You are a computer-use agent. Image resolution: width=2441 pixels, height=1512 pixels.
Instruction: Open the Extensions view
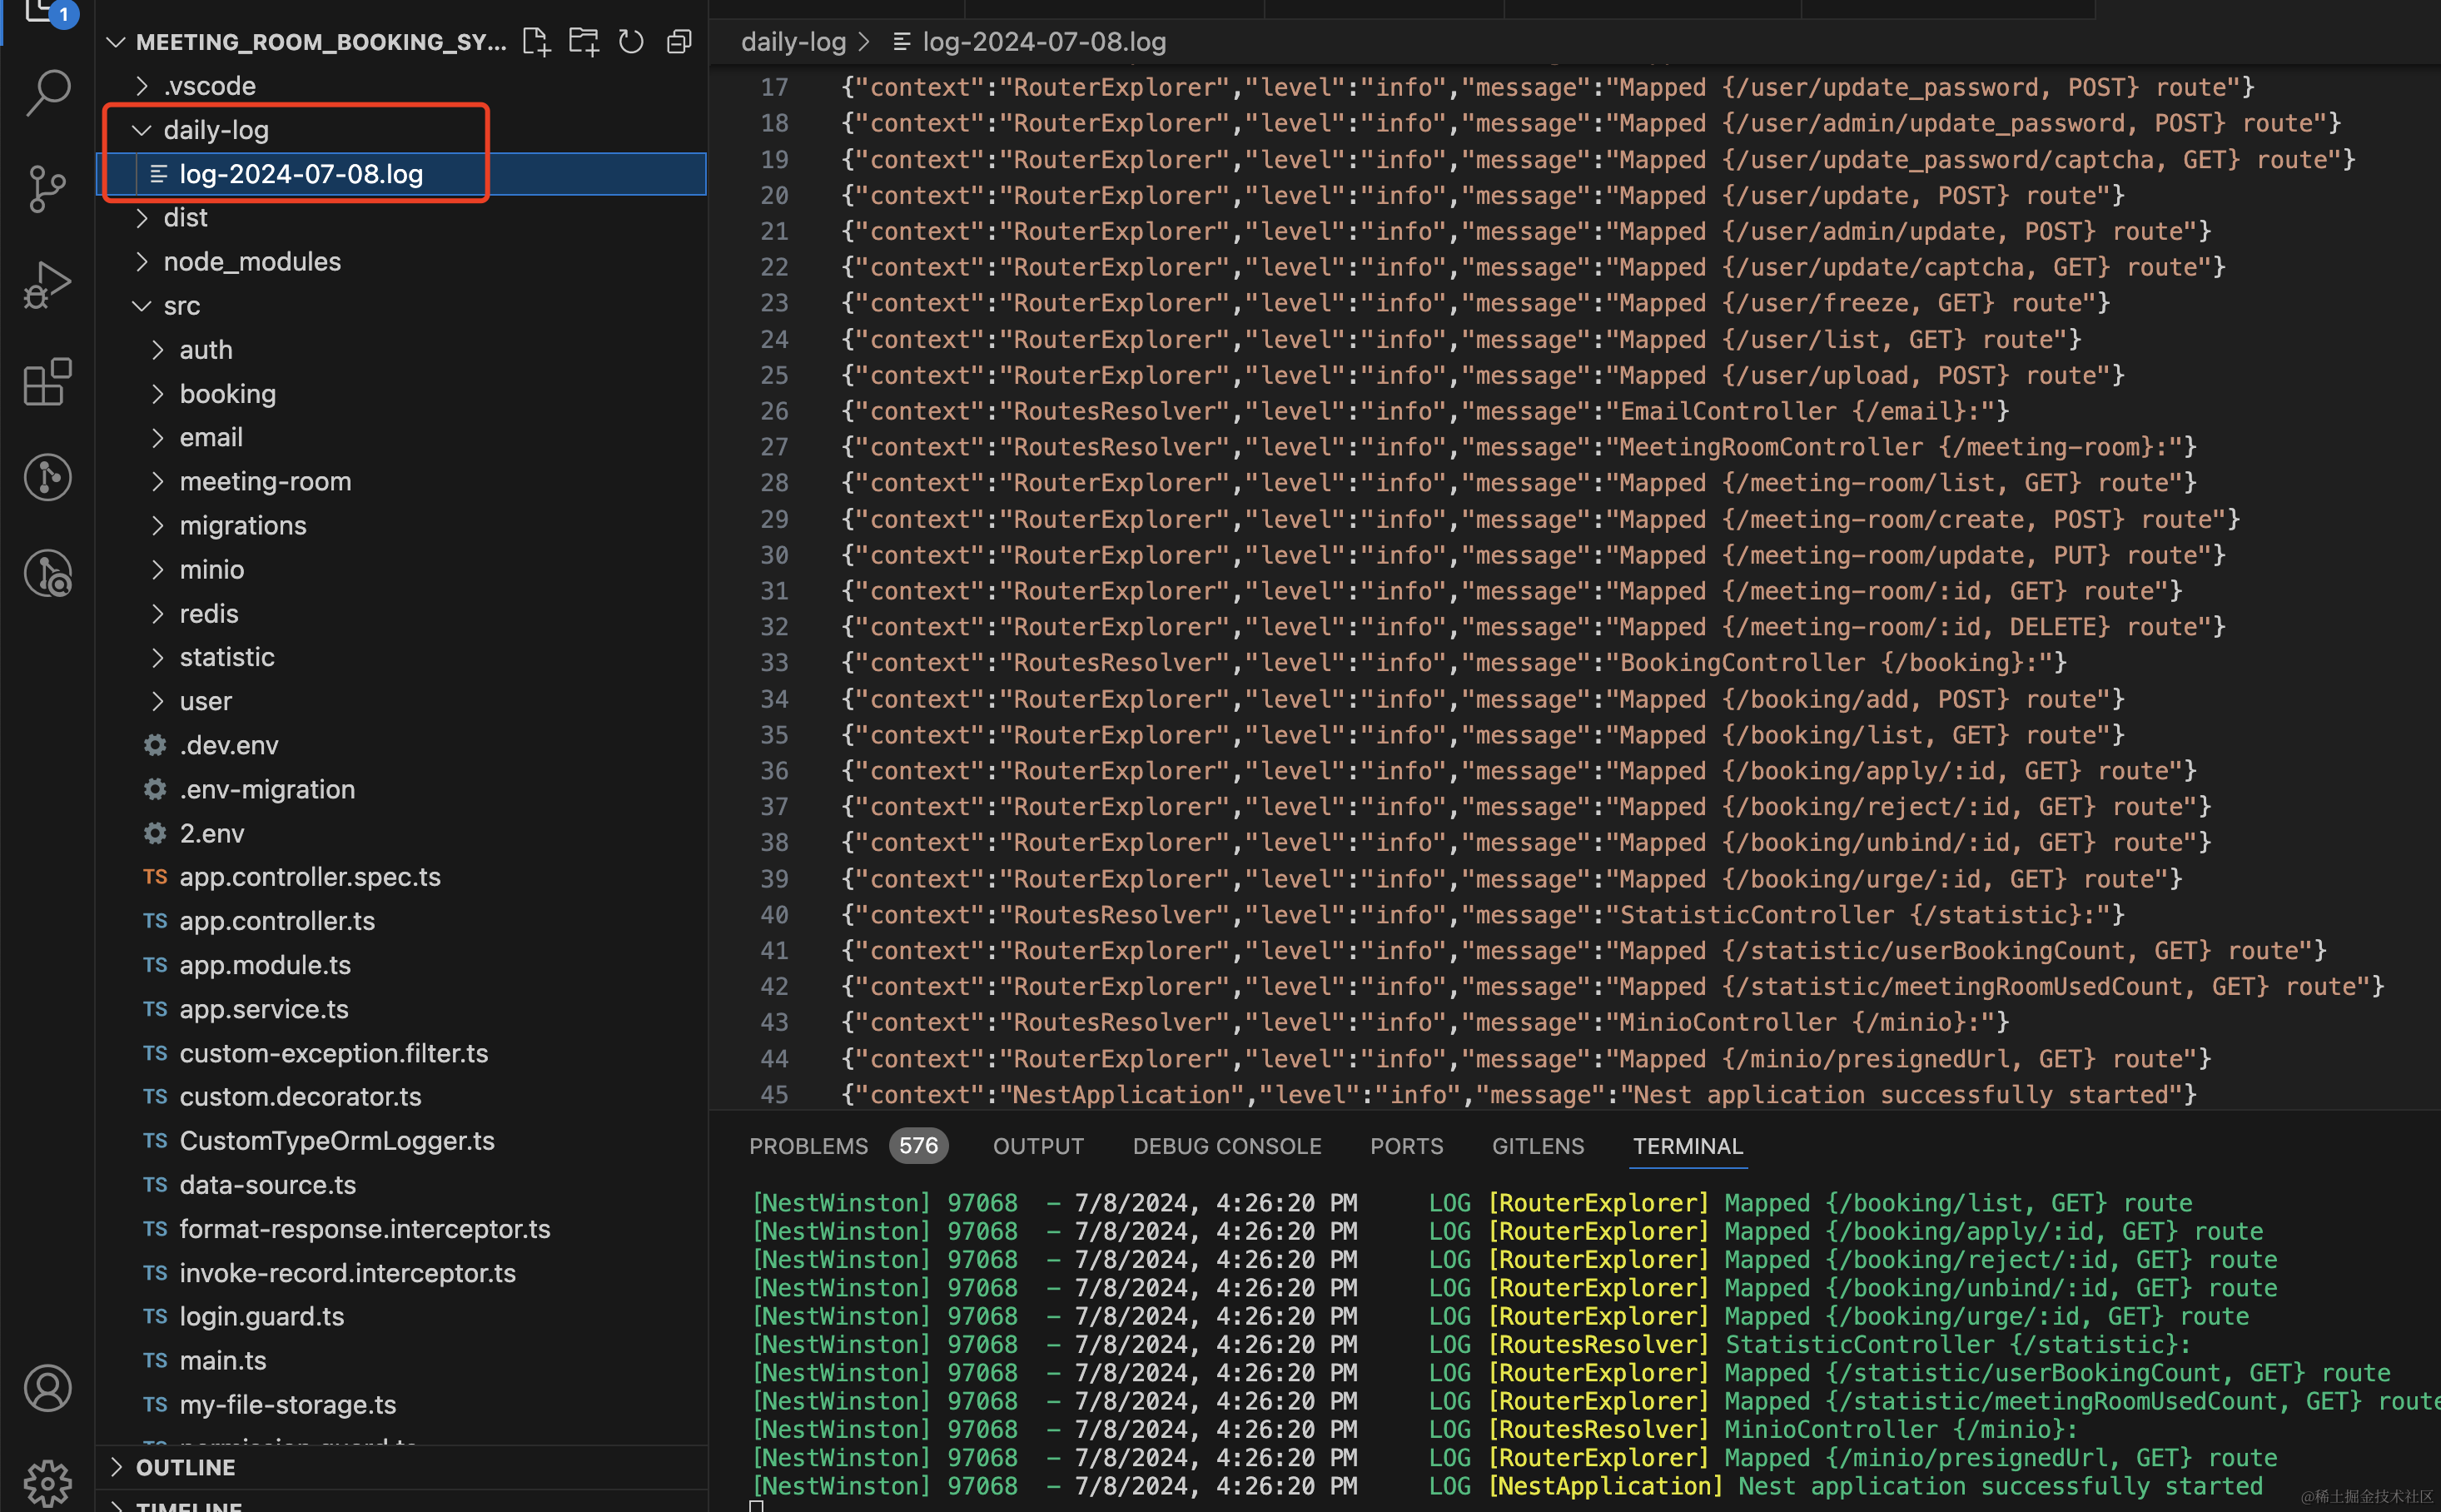click(x=47, y=381)
